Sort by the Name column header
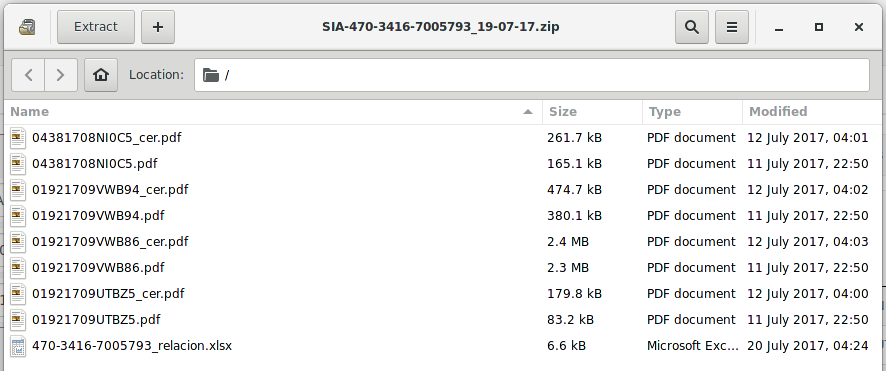The width and height of the screenshot is (886, 371). pos(273,112)
